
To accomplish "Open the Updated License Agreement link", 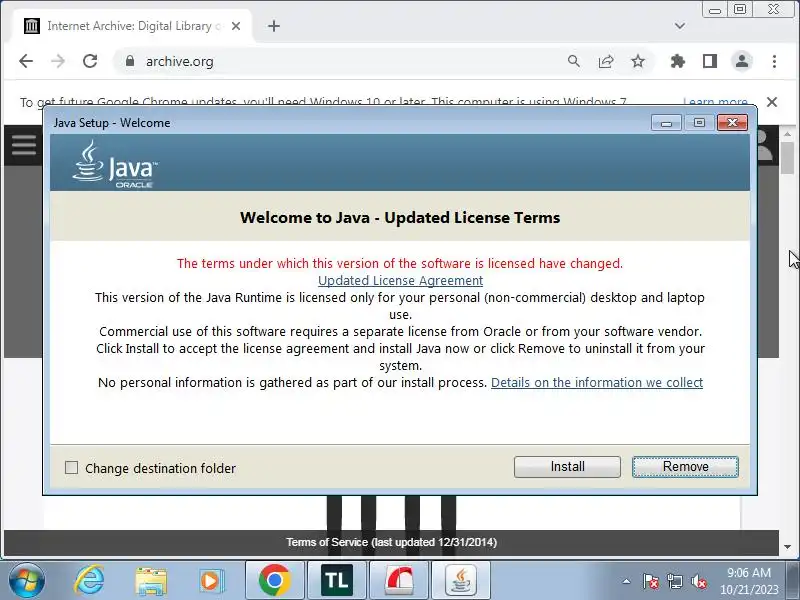I will pos(401,281).
